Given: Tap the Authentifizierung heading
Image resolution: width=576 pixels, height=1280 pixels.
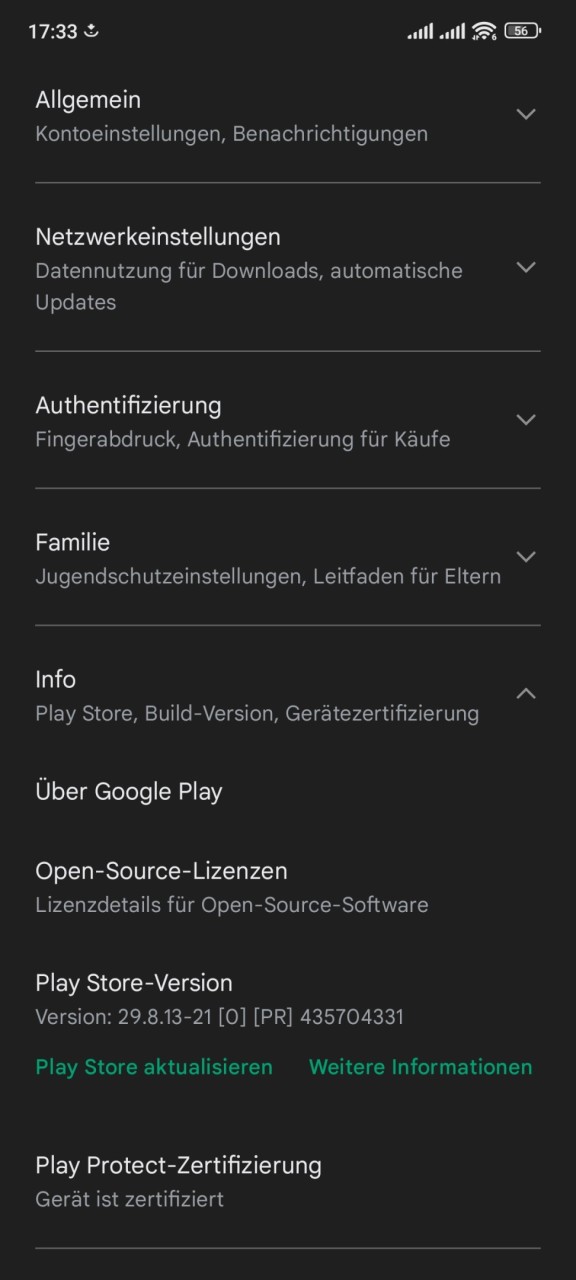Looking at the screenshot, I should click(128, 405).
